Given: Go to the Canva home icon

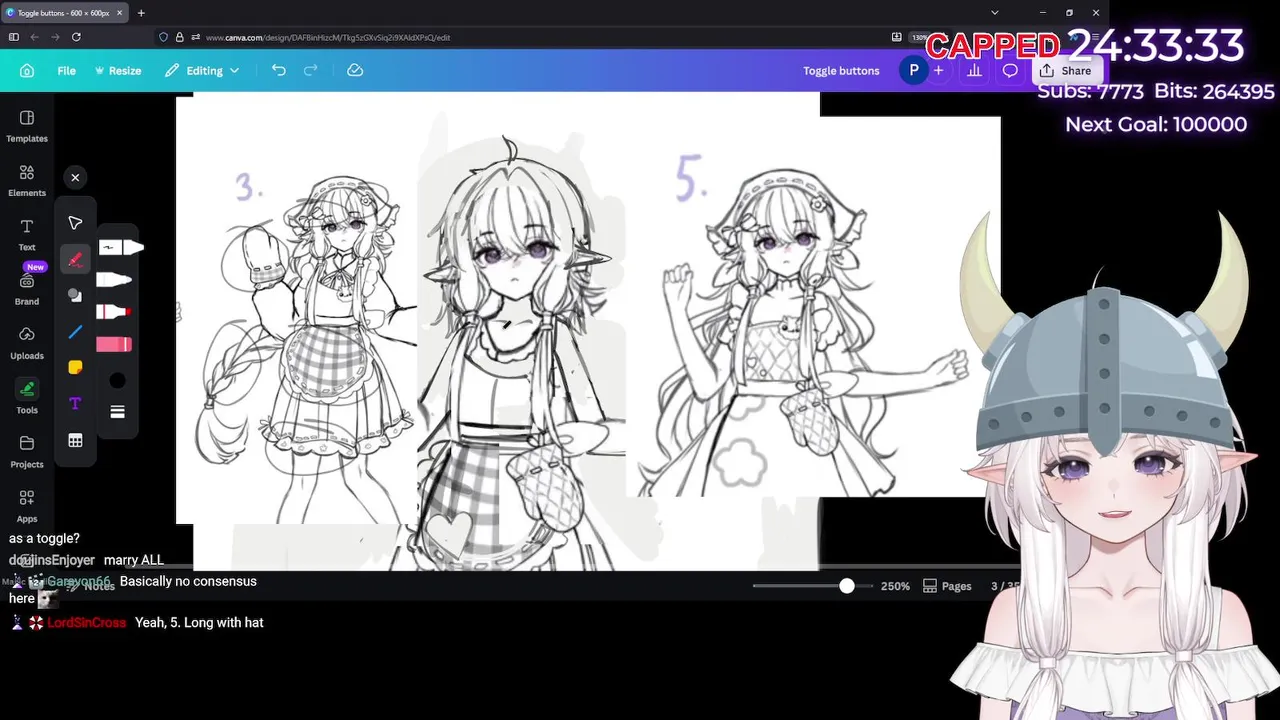Looking at the screenshot, I should pyautogui.click(x=27, y=71).
